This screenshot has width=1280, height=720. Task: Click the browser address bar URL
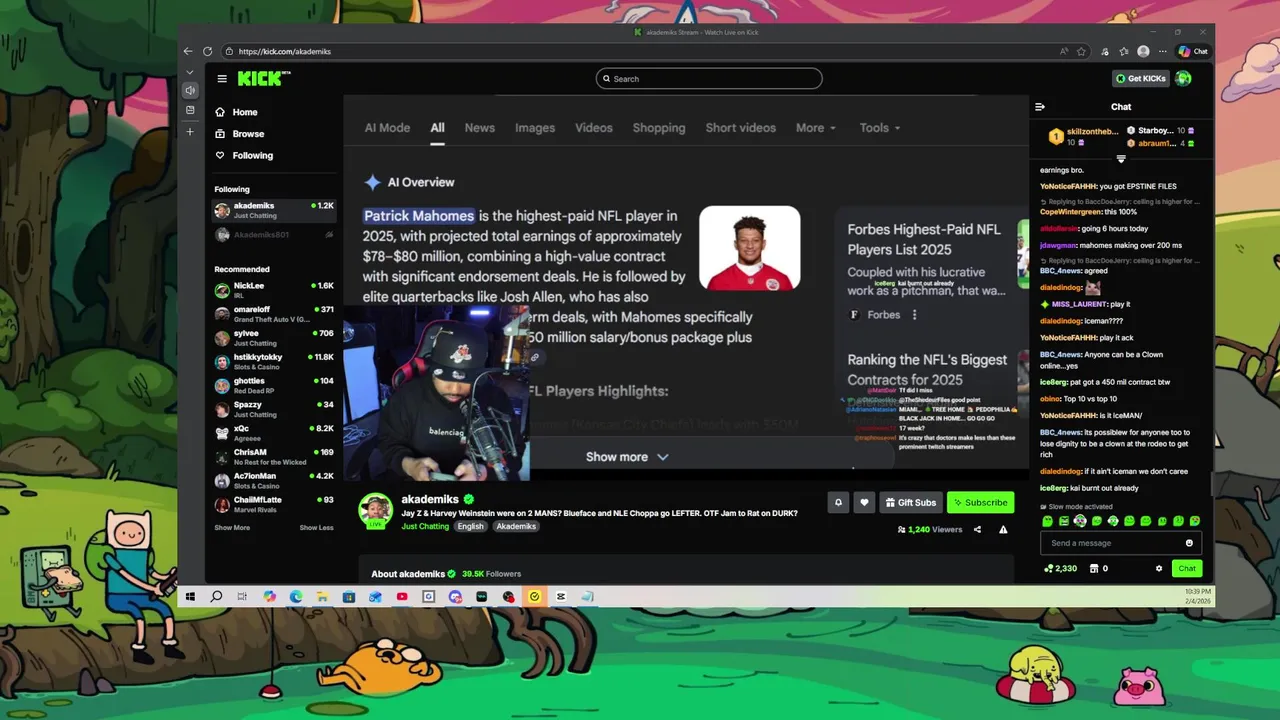point(285,51)
